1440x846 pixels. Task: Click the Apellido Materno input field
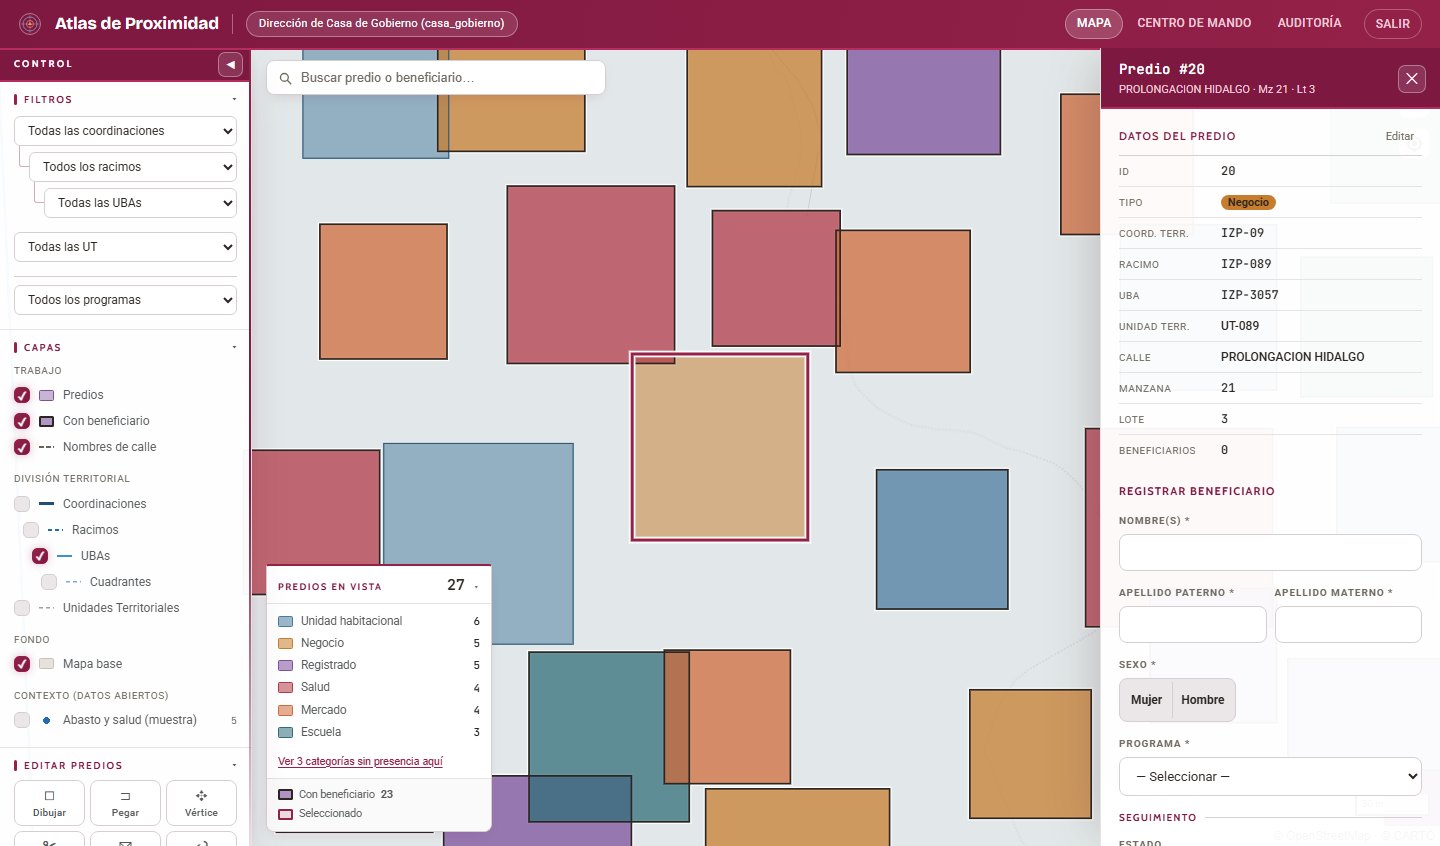point(1348,625)
